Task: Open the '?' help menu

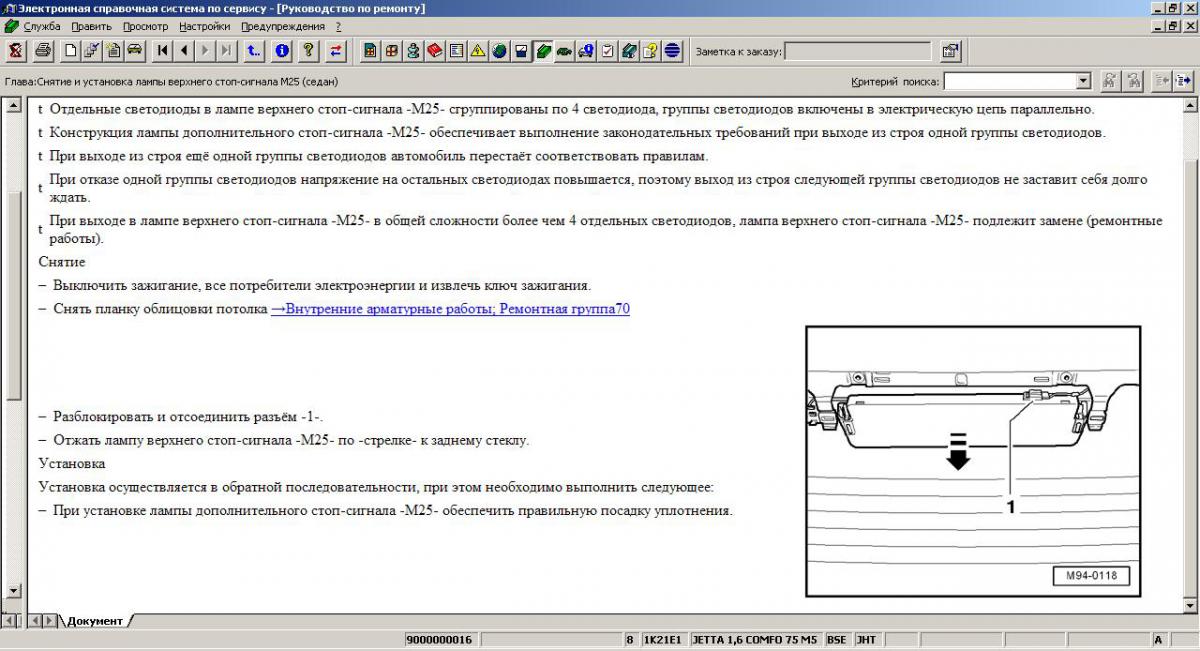Action: tap(338, 26)
